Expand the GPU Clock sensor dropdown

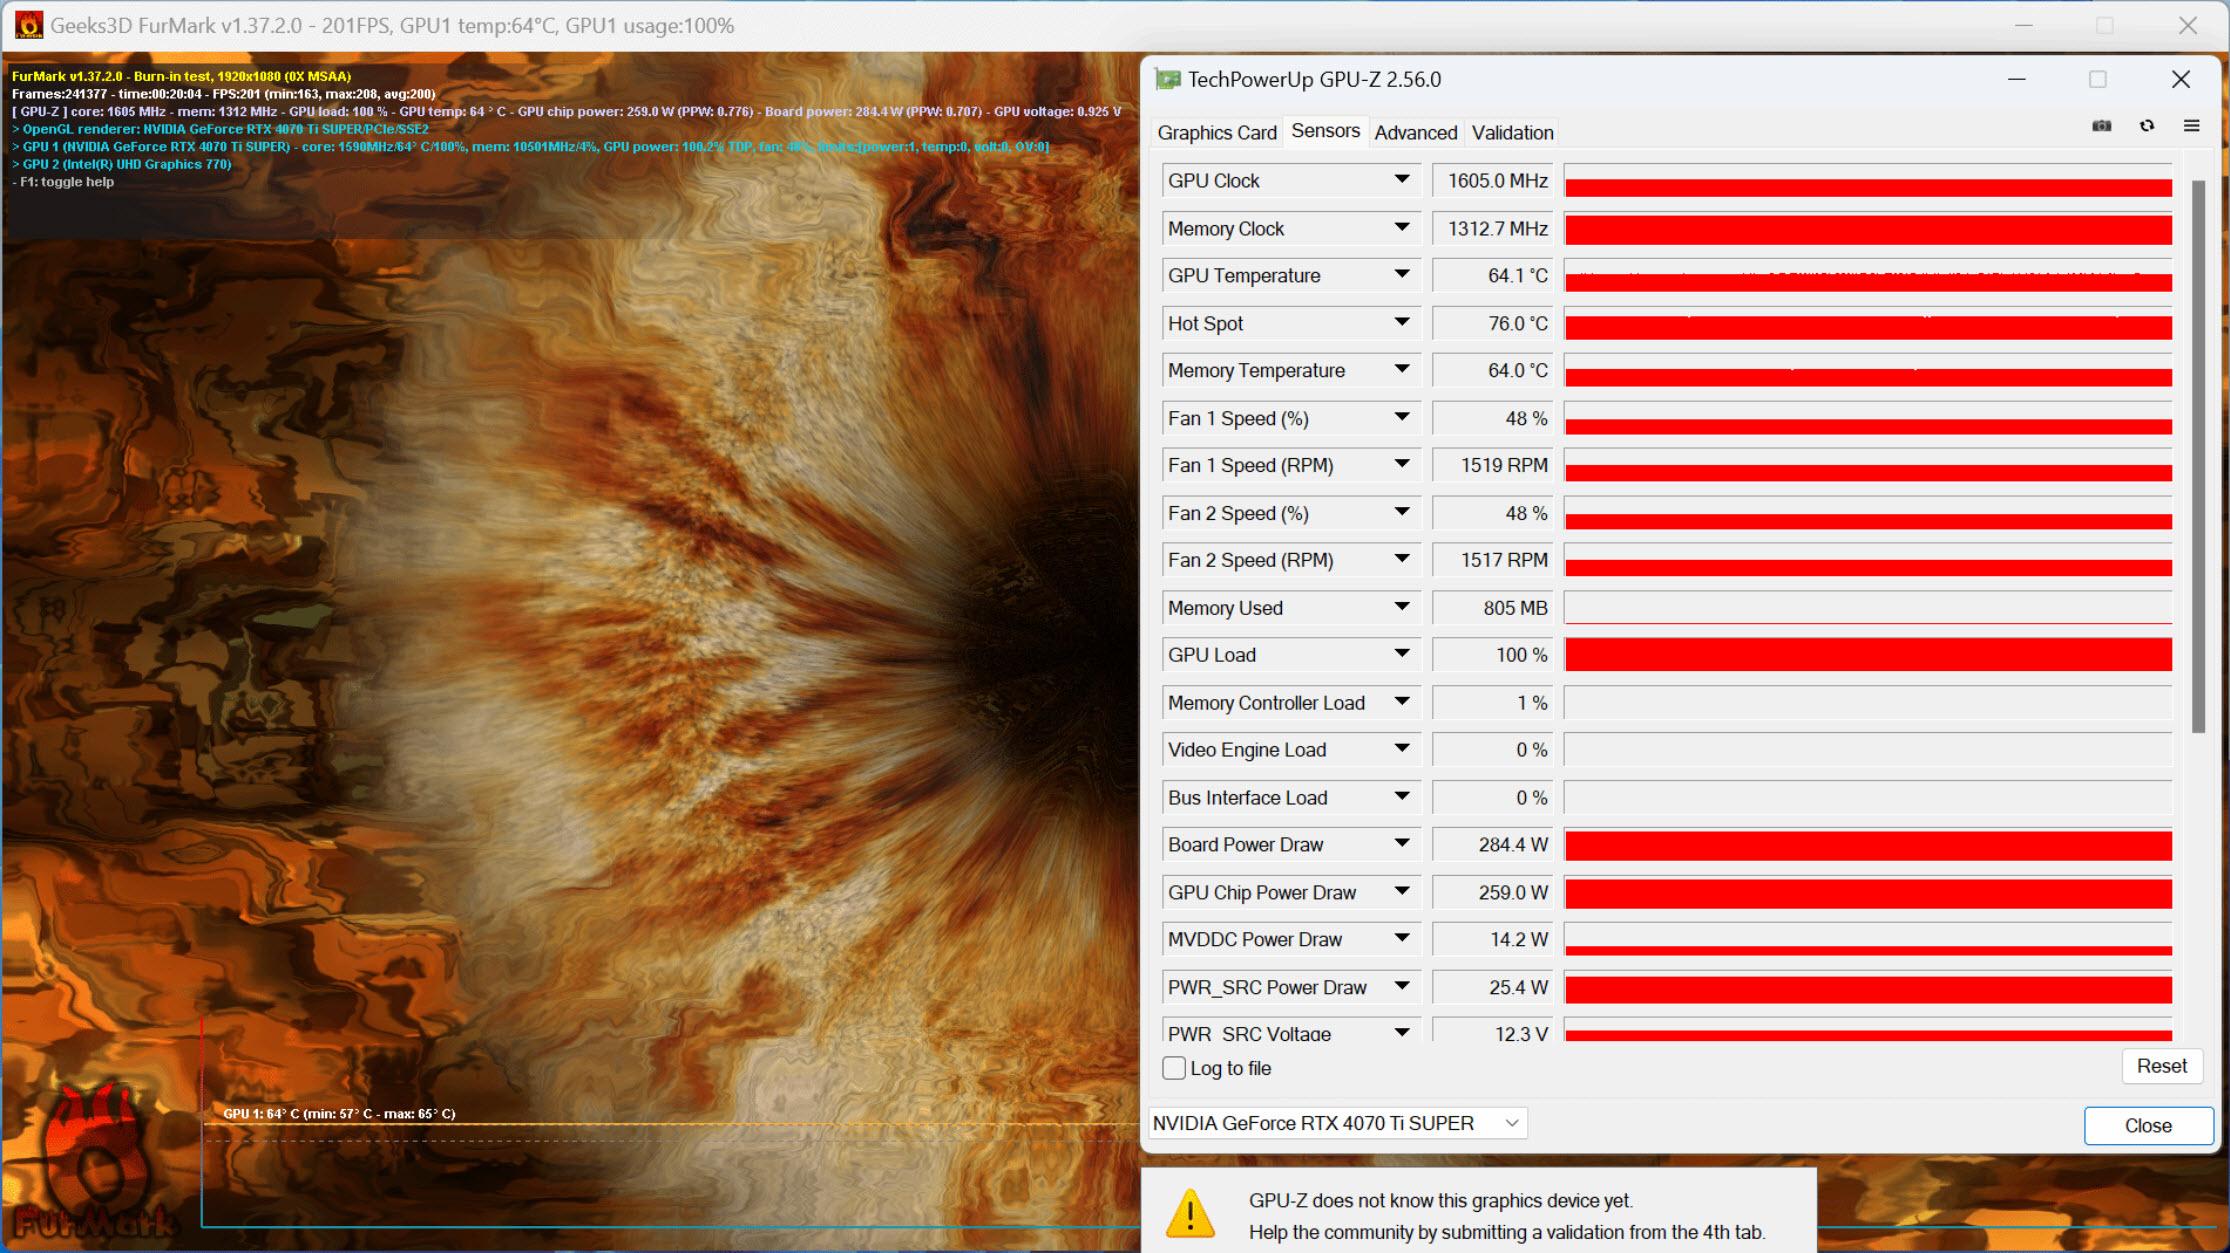tap(1401, 179)
